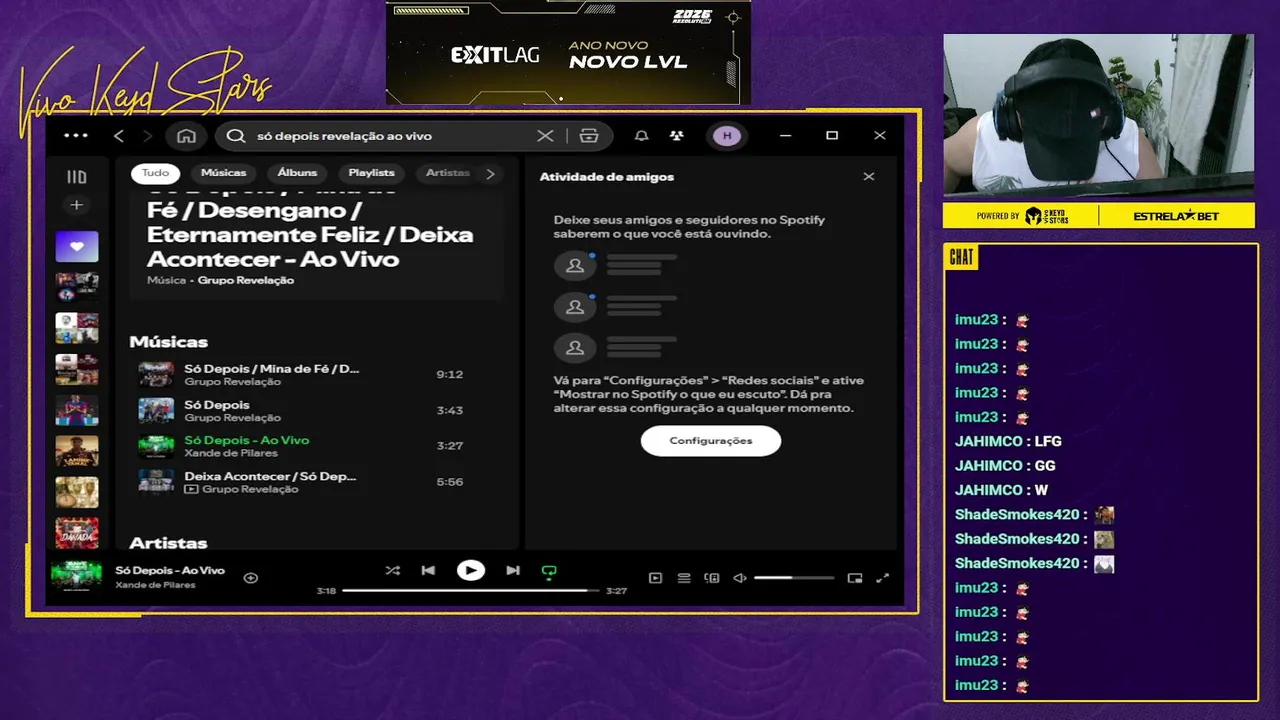
Task: Skip to previous track
Action: tap(428, 570)
